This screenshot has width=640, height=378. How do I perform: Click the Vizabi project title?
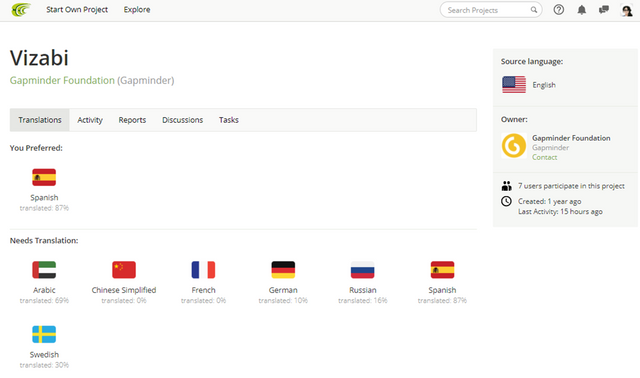[x=39, y=58]
